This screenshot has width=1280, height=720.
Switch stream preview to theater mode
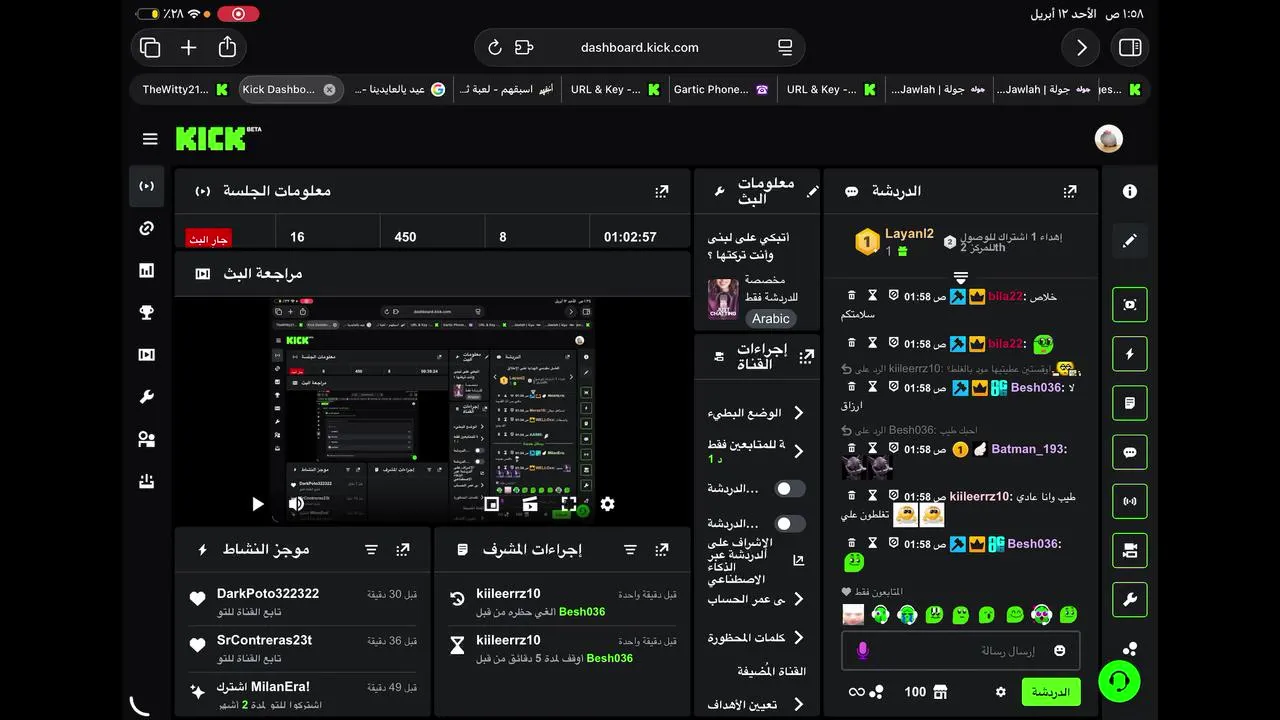tap(530, 504)
